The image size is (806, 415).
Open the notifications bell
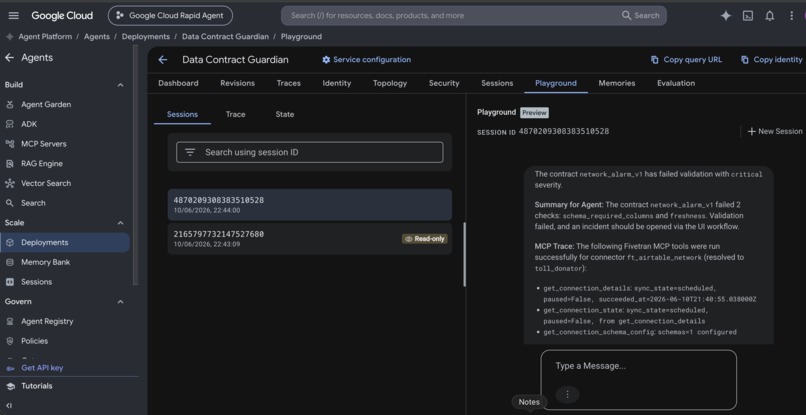click(770, 16)
